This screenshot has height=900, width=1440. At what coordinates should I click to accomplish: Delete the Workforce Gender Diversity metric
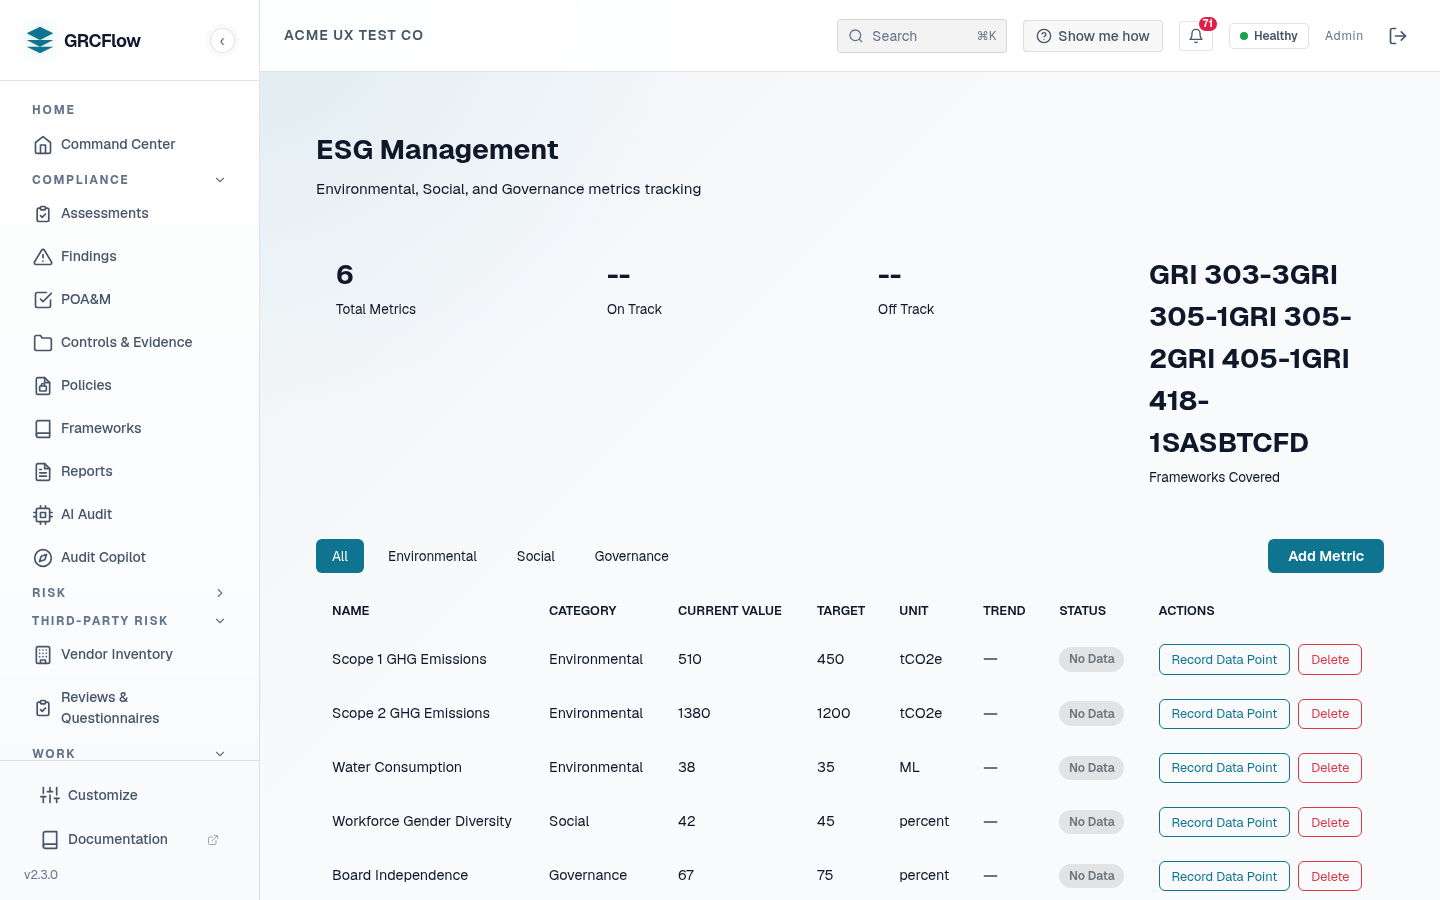[x=1330, y=822]
